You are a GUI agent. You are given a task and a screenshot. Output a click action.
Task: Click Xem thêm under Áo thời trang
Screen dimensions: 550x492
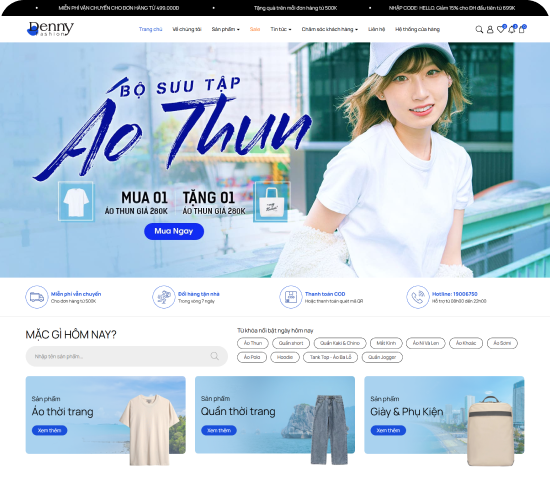coord(49,430)
